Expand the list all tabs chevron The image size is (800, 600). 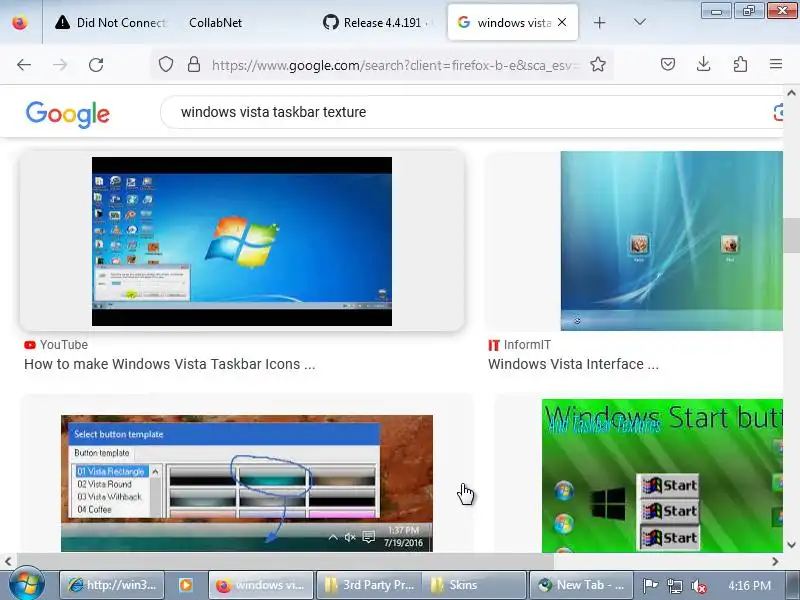pyautogui.click(x=639, y=22)
